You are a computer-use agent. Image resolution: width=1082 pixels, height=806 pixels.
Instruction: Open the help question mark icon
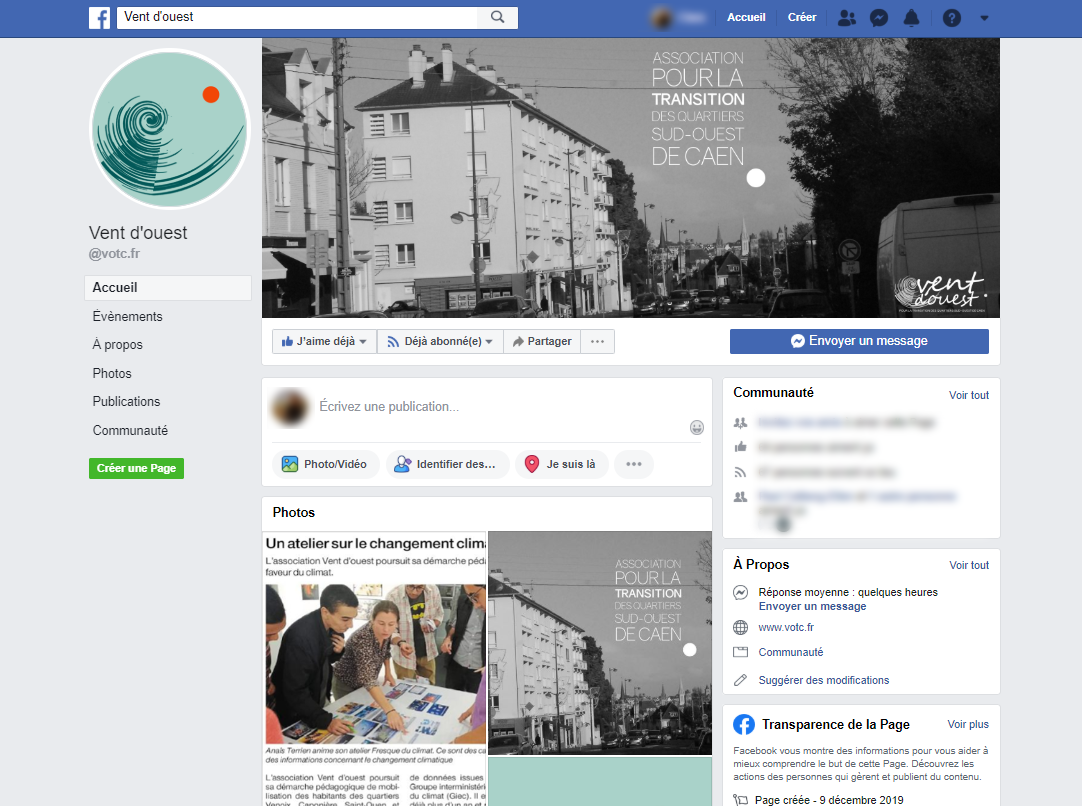point(952,18)
